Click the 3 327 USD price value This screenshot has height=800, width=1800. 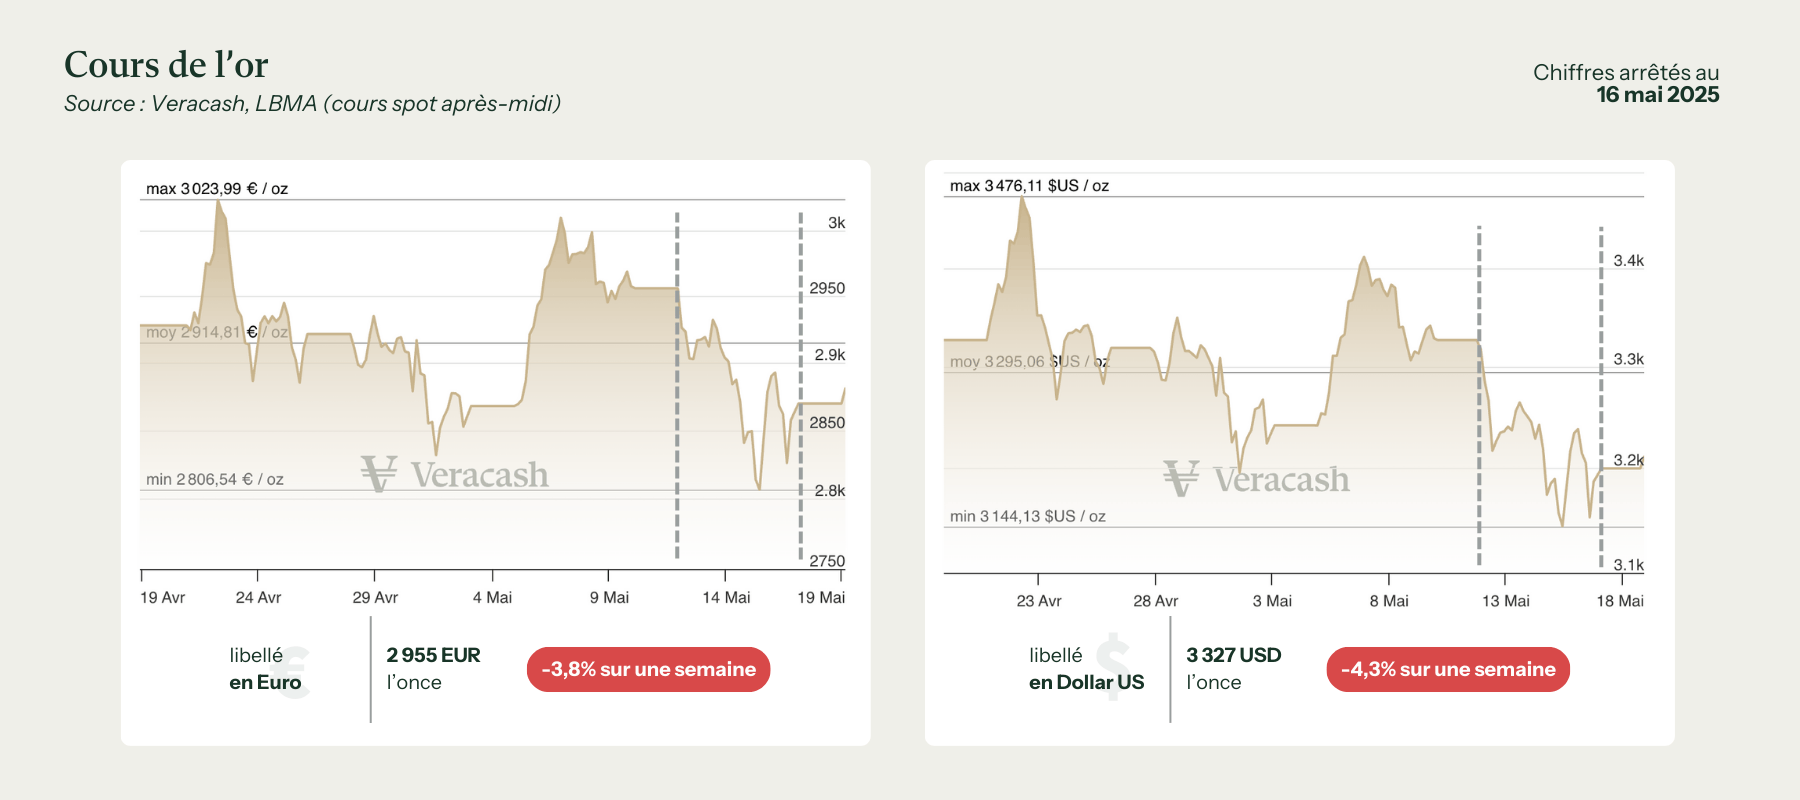click(x=1233, y=655)
